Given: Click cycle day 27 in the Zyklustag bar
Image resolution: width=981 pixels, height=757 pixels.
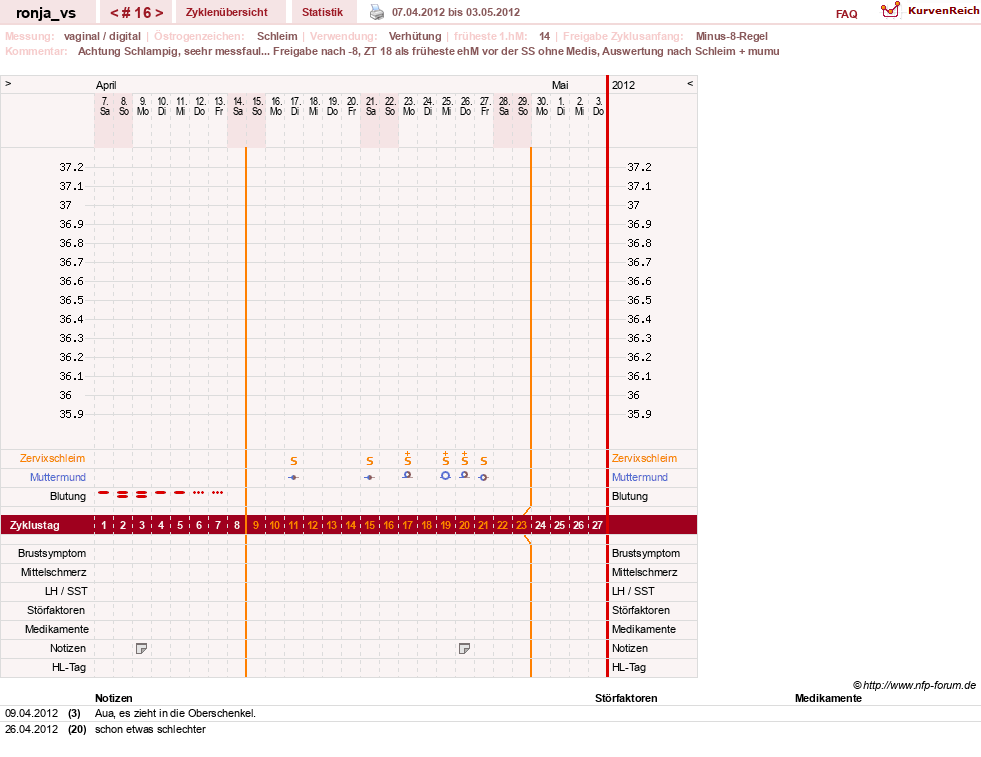Looking at the screenshot, I should click(597, 525).
